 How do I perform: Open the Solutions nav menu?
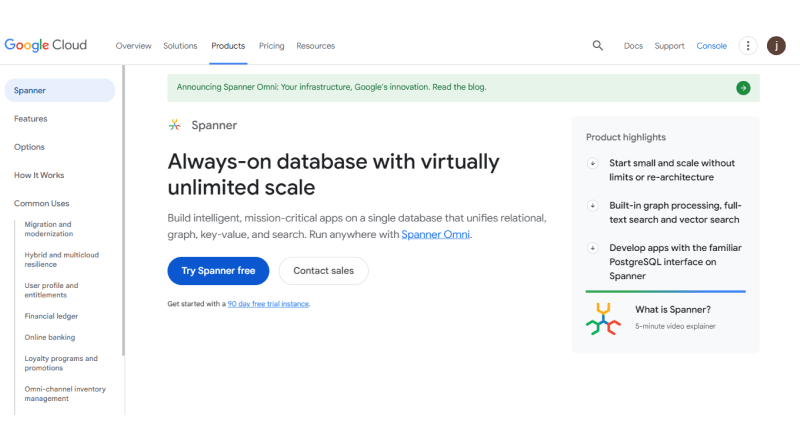[x=180, y=46]
